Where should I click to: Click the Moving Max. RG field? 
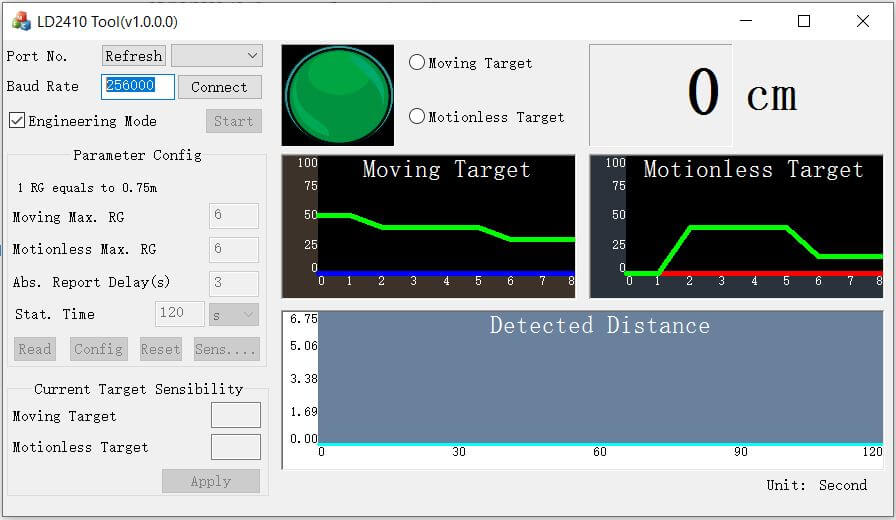233,216
